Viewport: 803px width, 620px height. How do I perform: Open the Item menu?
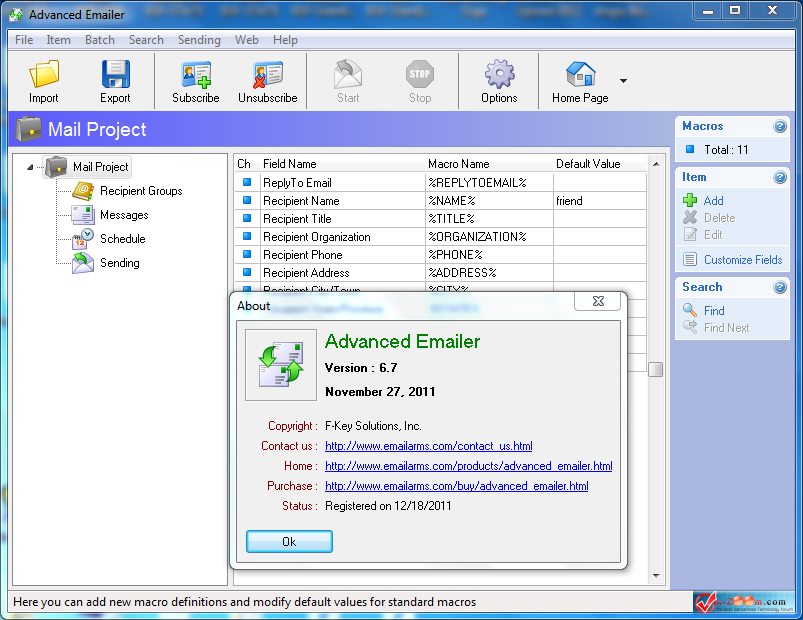tap(58, 40)
